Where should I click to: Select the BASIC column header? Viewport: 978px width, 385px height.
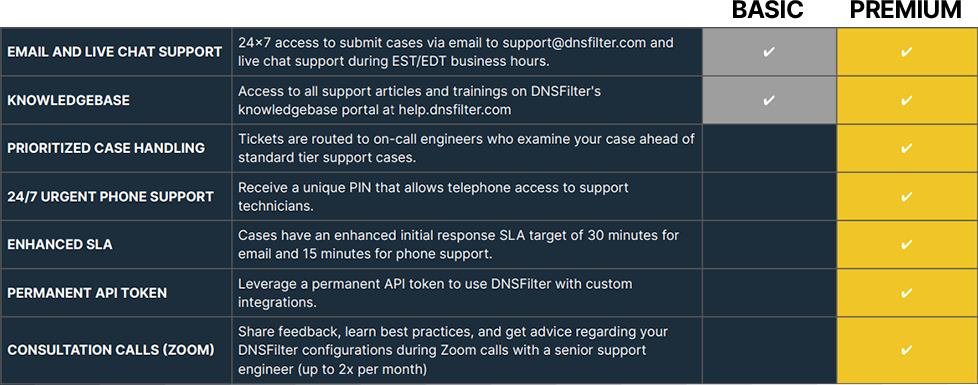tap(768, 11)
